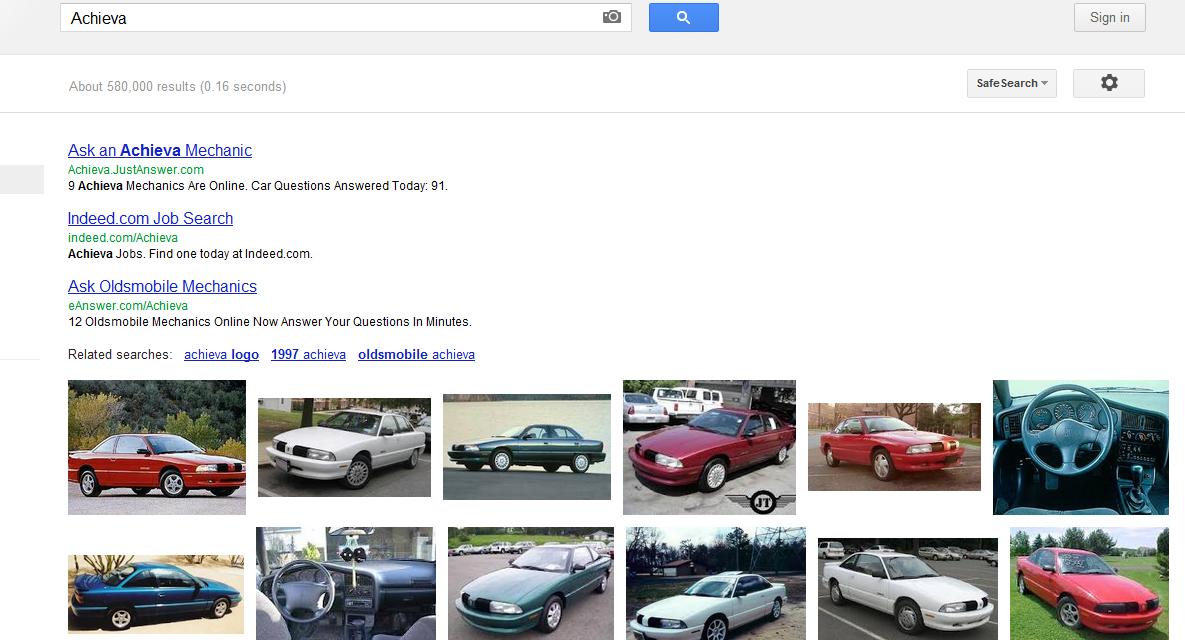This screenshot has width=1185, height=640.
Task: Open the Ask an Achieva Mechanic link
Action: [x=159, y=150]
